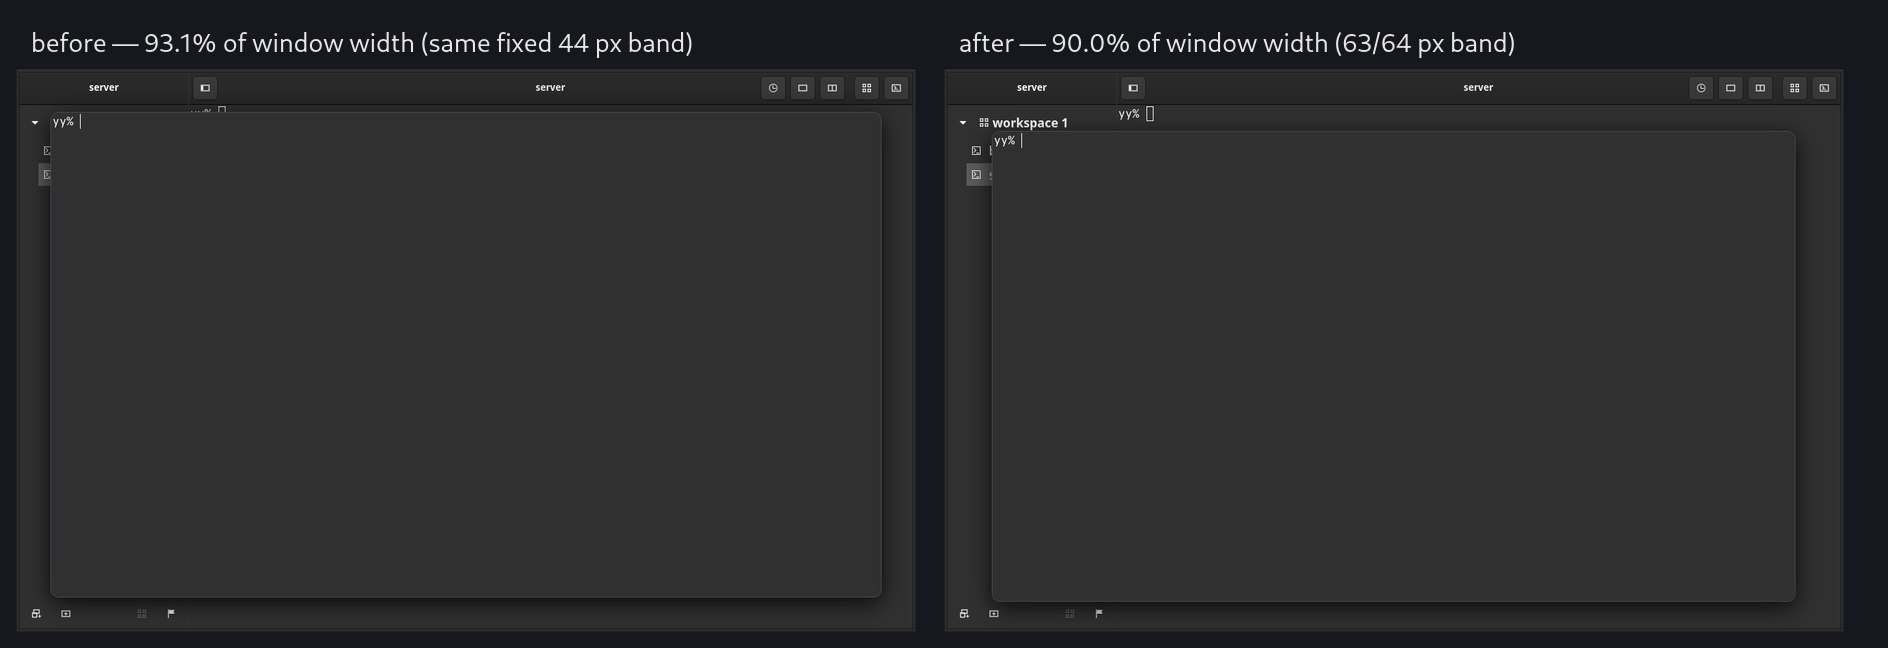Click sidebar server tab in after window

1032,88
